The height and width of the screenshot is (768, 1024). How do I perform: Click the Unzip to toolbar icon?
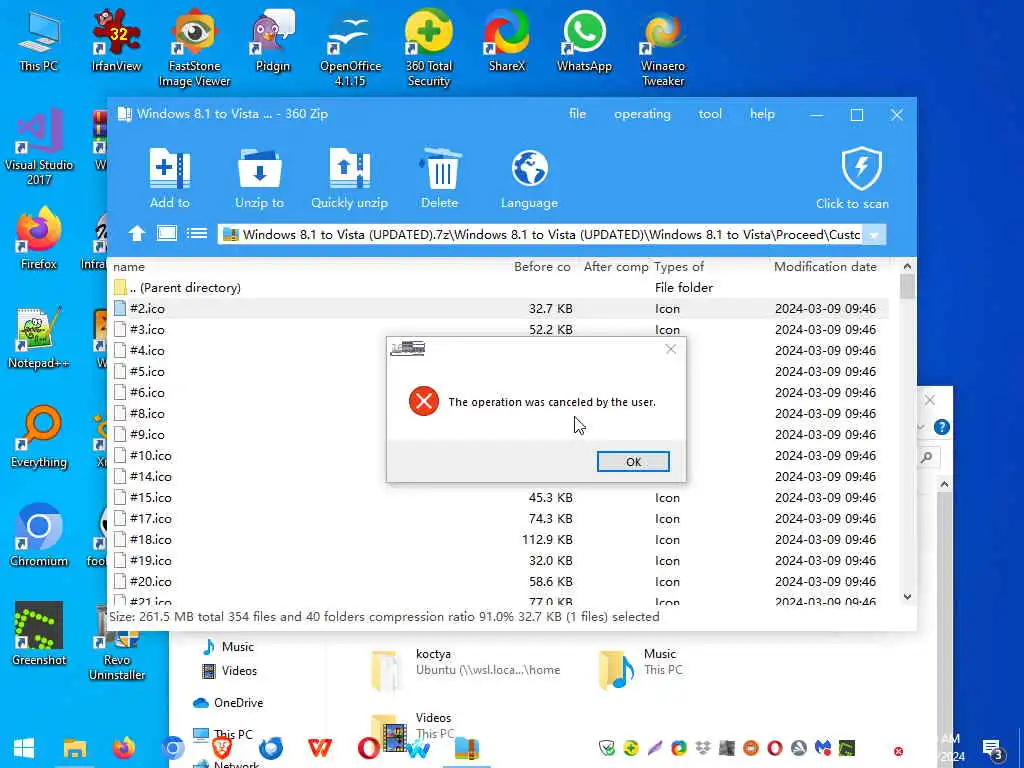259,168
